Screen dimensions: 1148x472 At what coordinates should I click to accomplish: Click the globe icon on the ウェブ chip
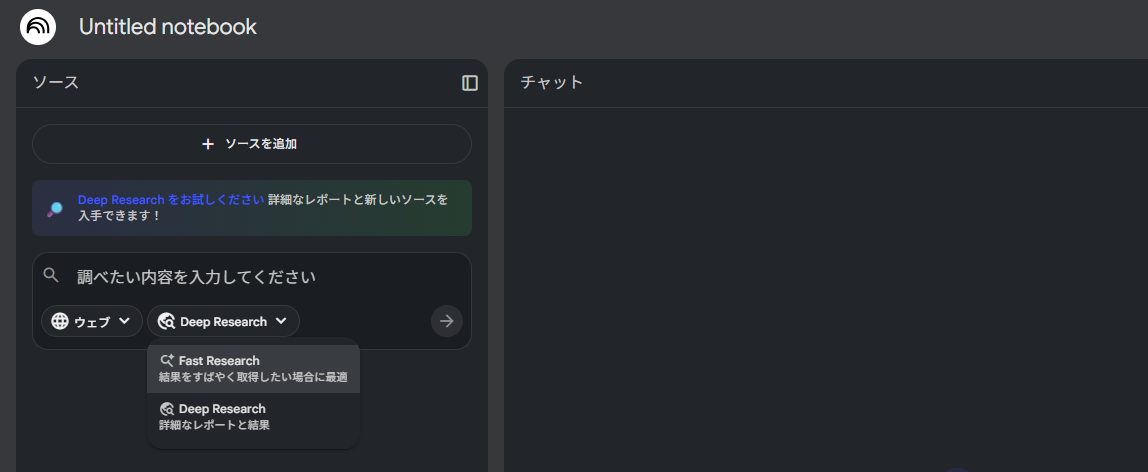pyautogui.click(x=60, y=321)
